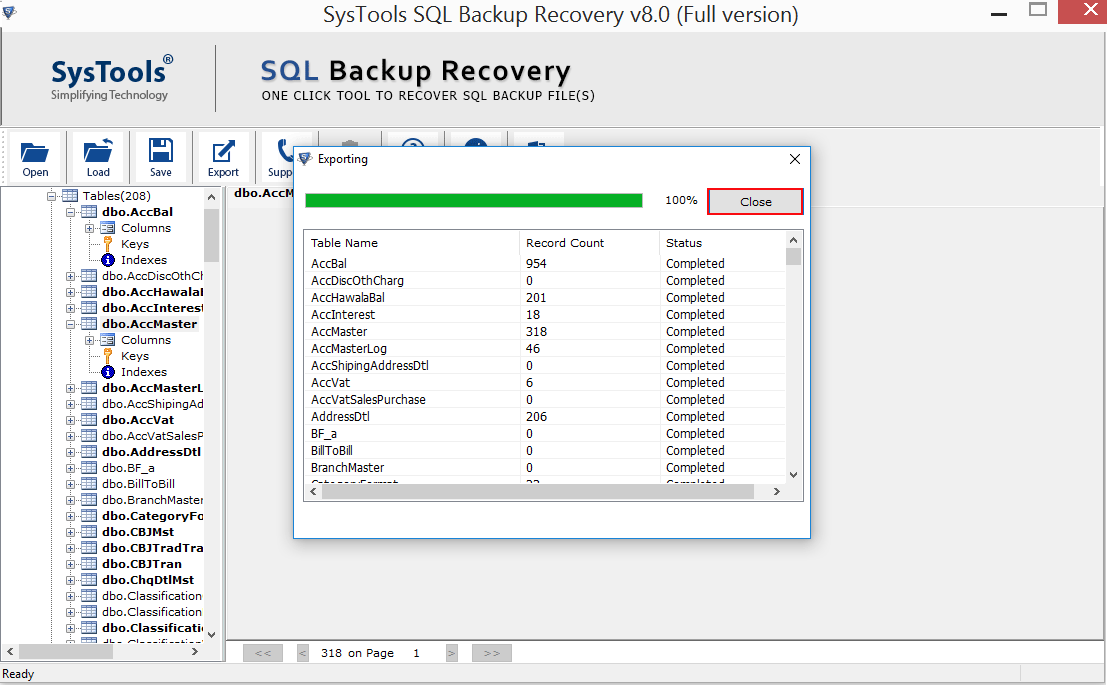Viewport: 1107px width, 685px height.
Task: Click the dbo.ChqDtlMst table icon
Action: click(x=89, y=580)
